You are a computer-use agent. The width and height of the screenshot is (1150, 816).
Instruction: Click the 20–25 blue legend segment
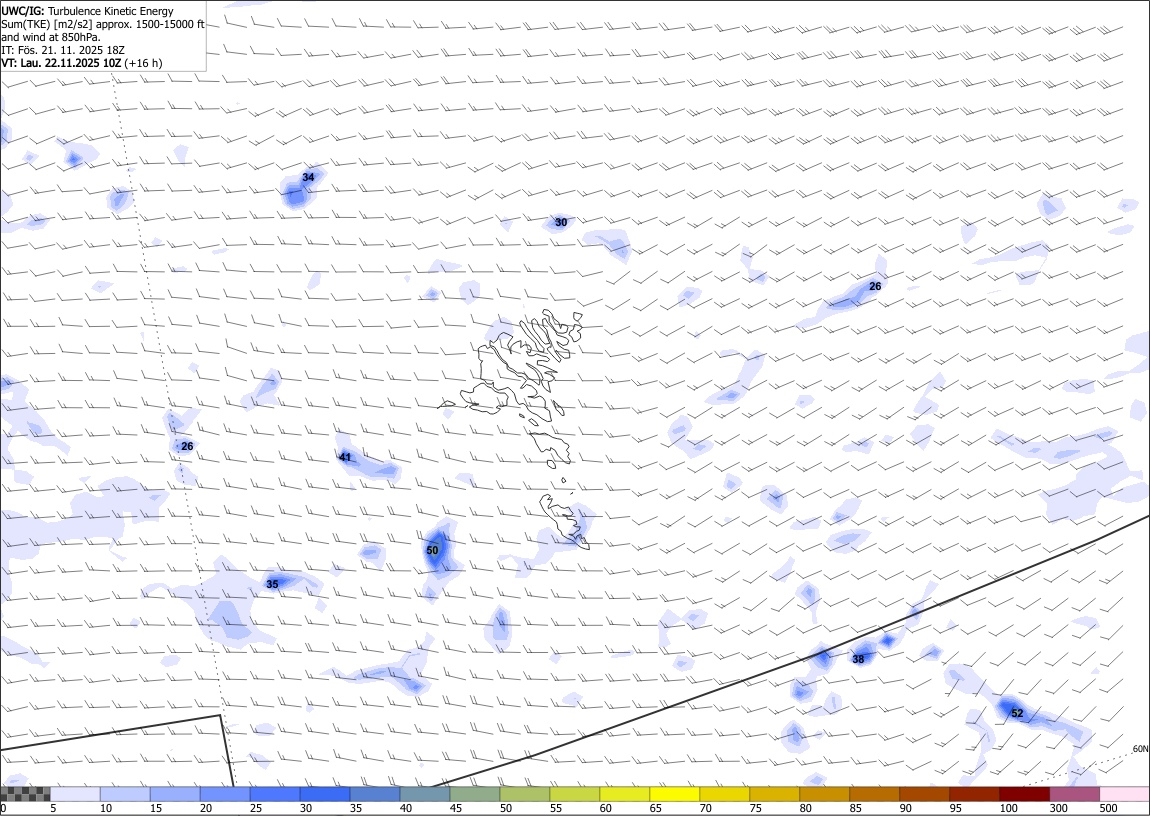(225, 794)
